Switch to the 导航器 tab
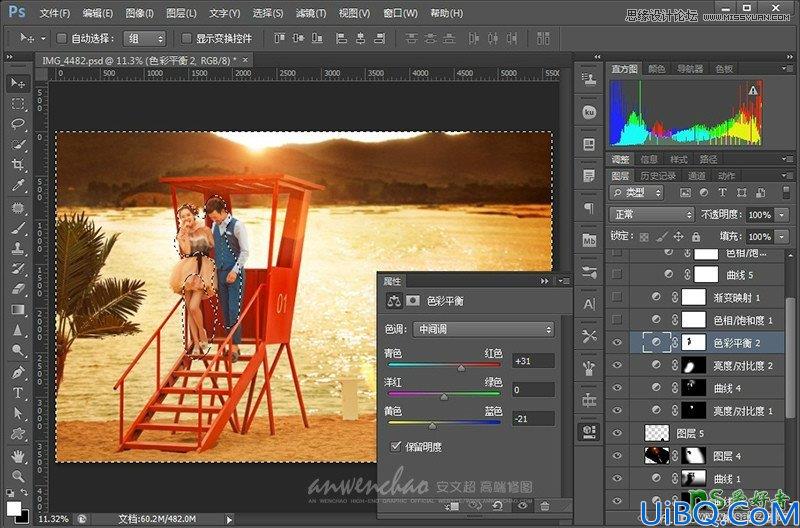Image resolution: width=800 pixels, height=528 pixels. point(690,68)
